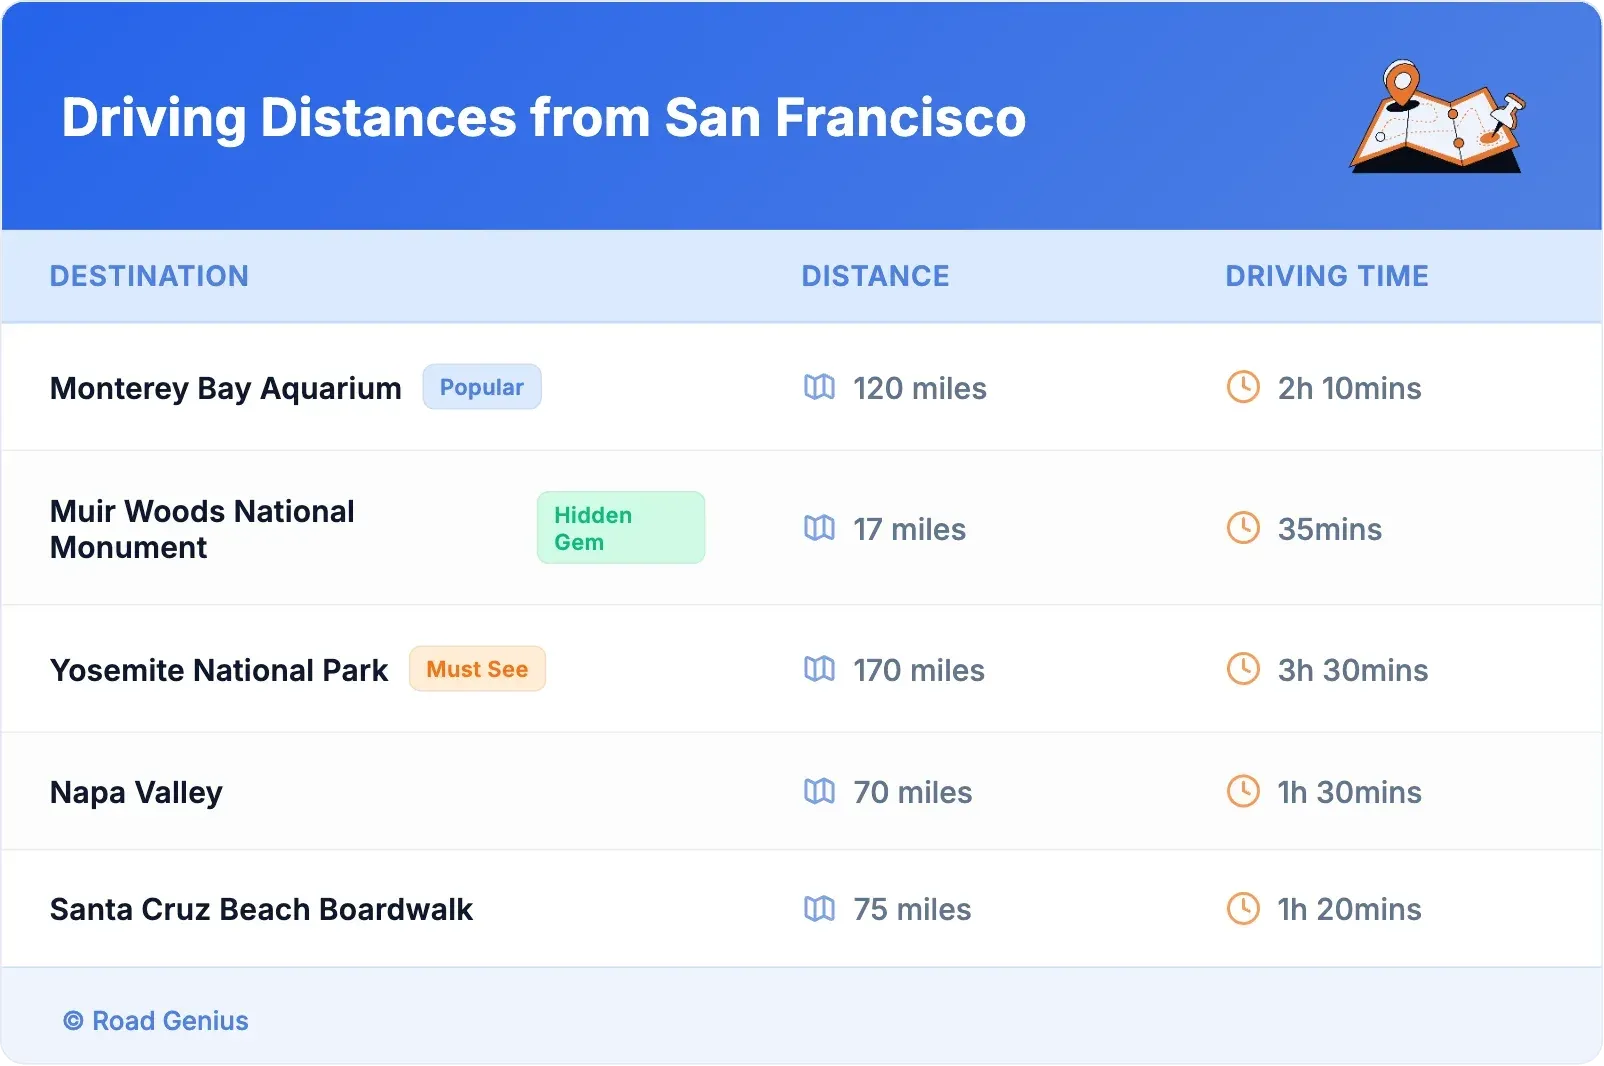Click the Popular badge

(482, 387)
